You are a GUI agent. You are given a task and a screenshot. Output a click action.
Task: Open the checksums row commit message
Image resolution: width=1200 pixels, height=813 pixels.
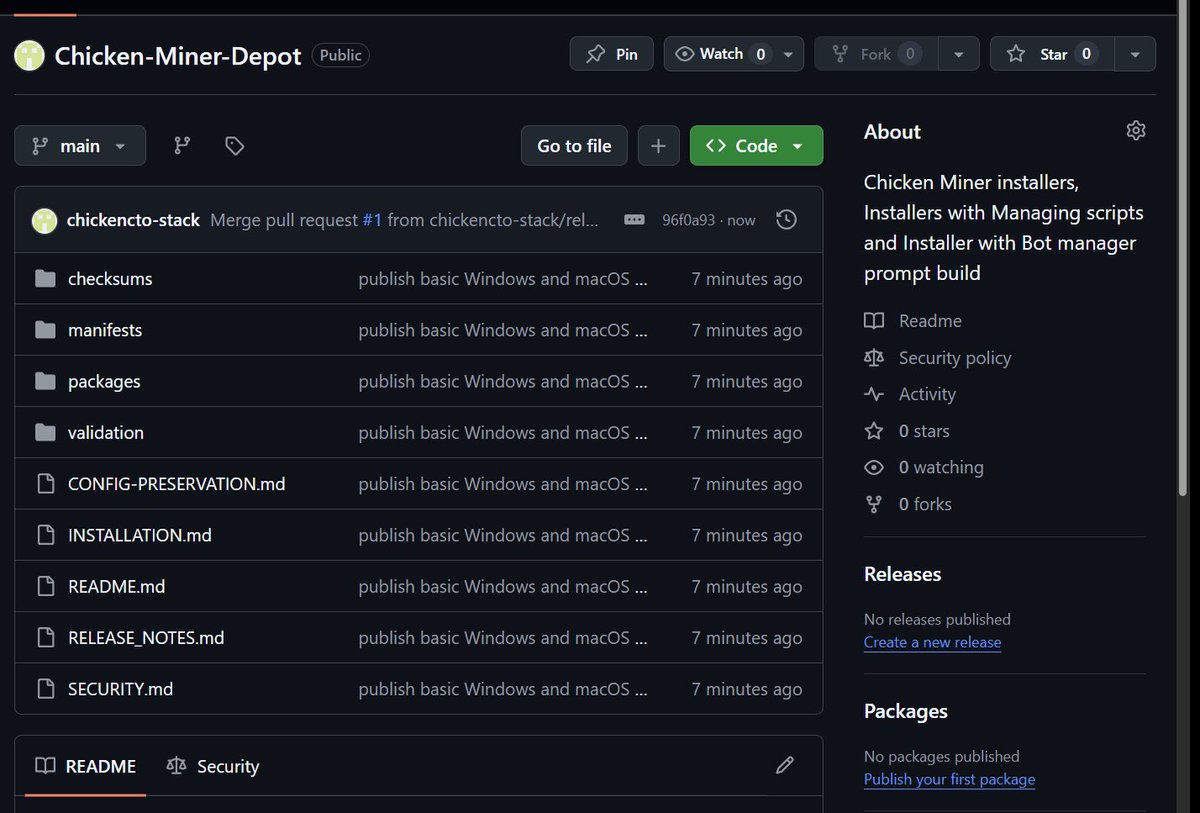point(503,279)
